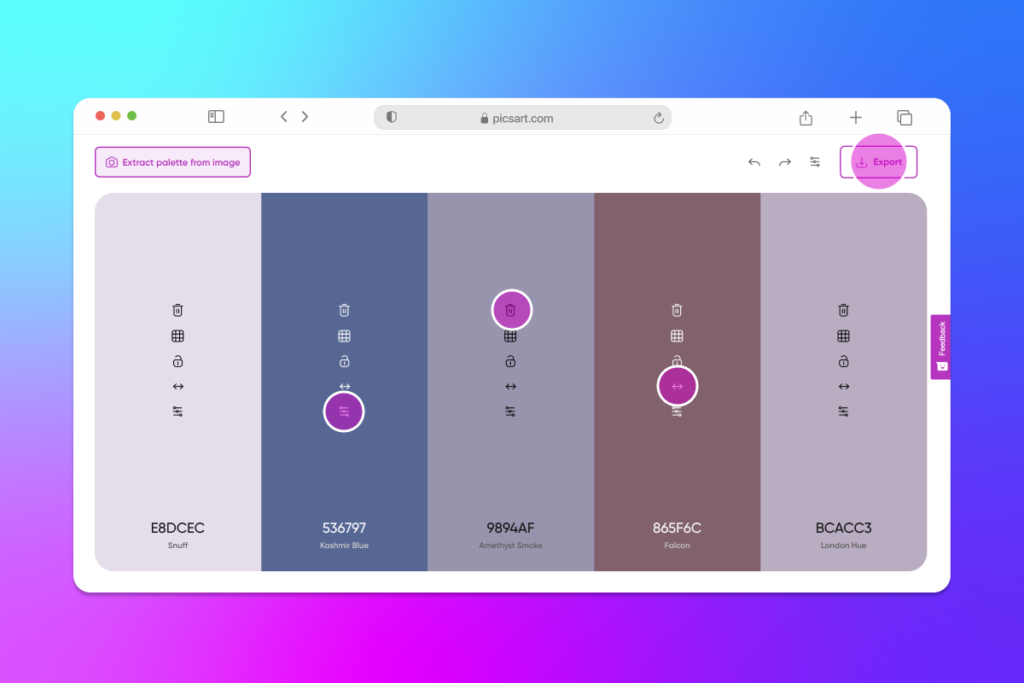Adjust the Falcon color via its sliders icon
The image size is (1024, 683).
point(677,410)
